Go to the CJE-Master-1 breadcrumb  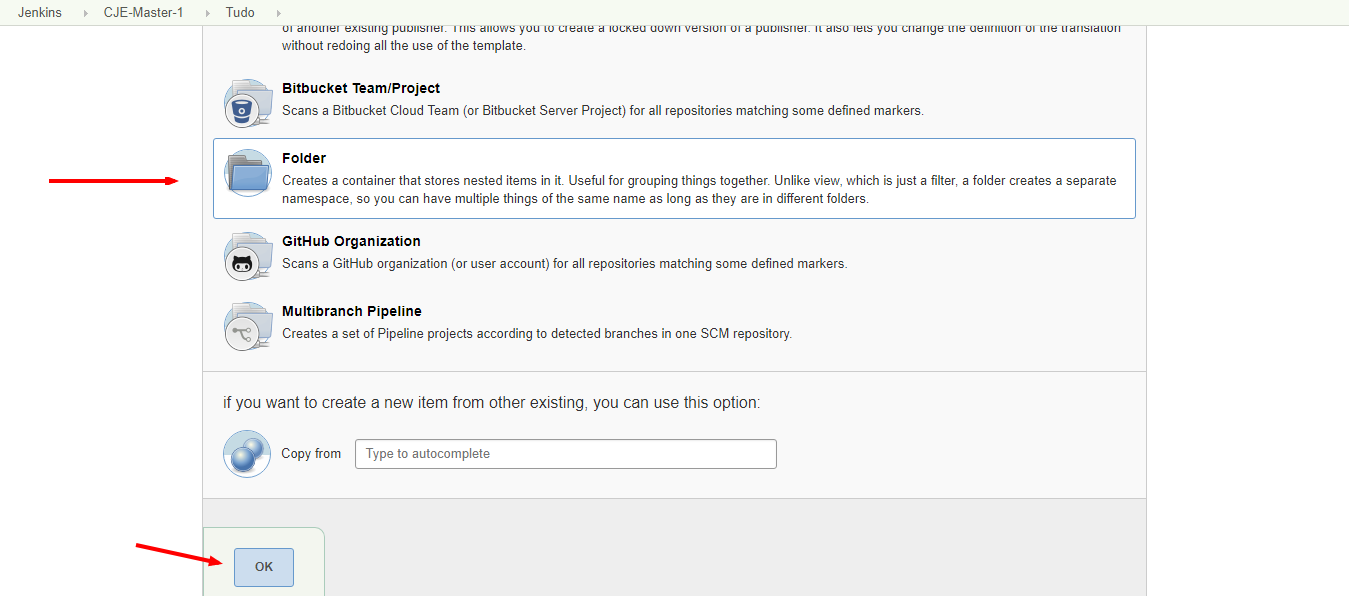143,13
